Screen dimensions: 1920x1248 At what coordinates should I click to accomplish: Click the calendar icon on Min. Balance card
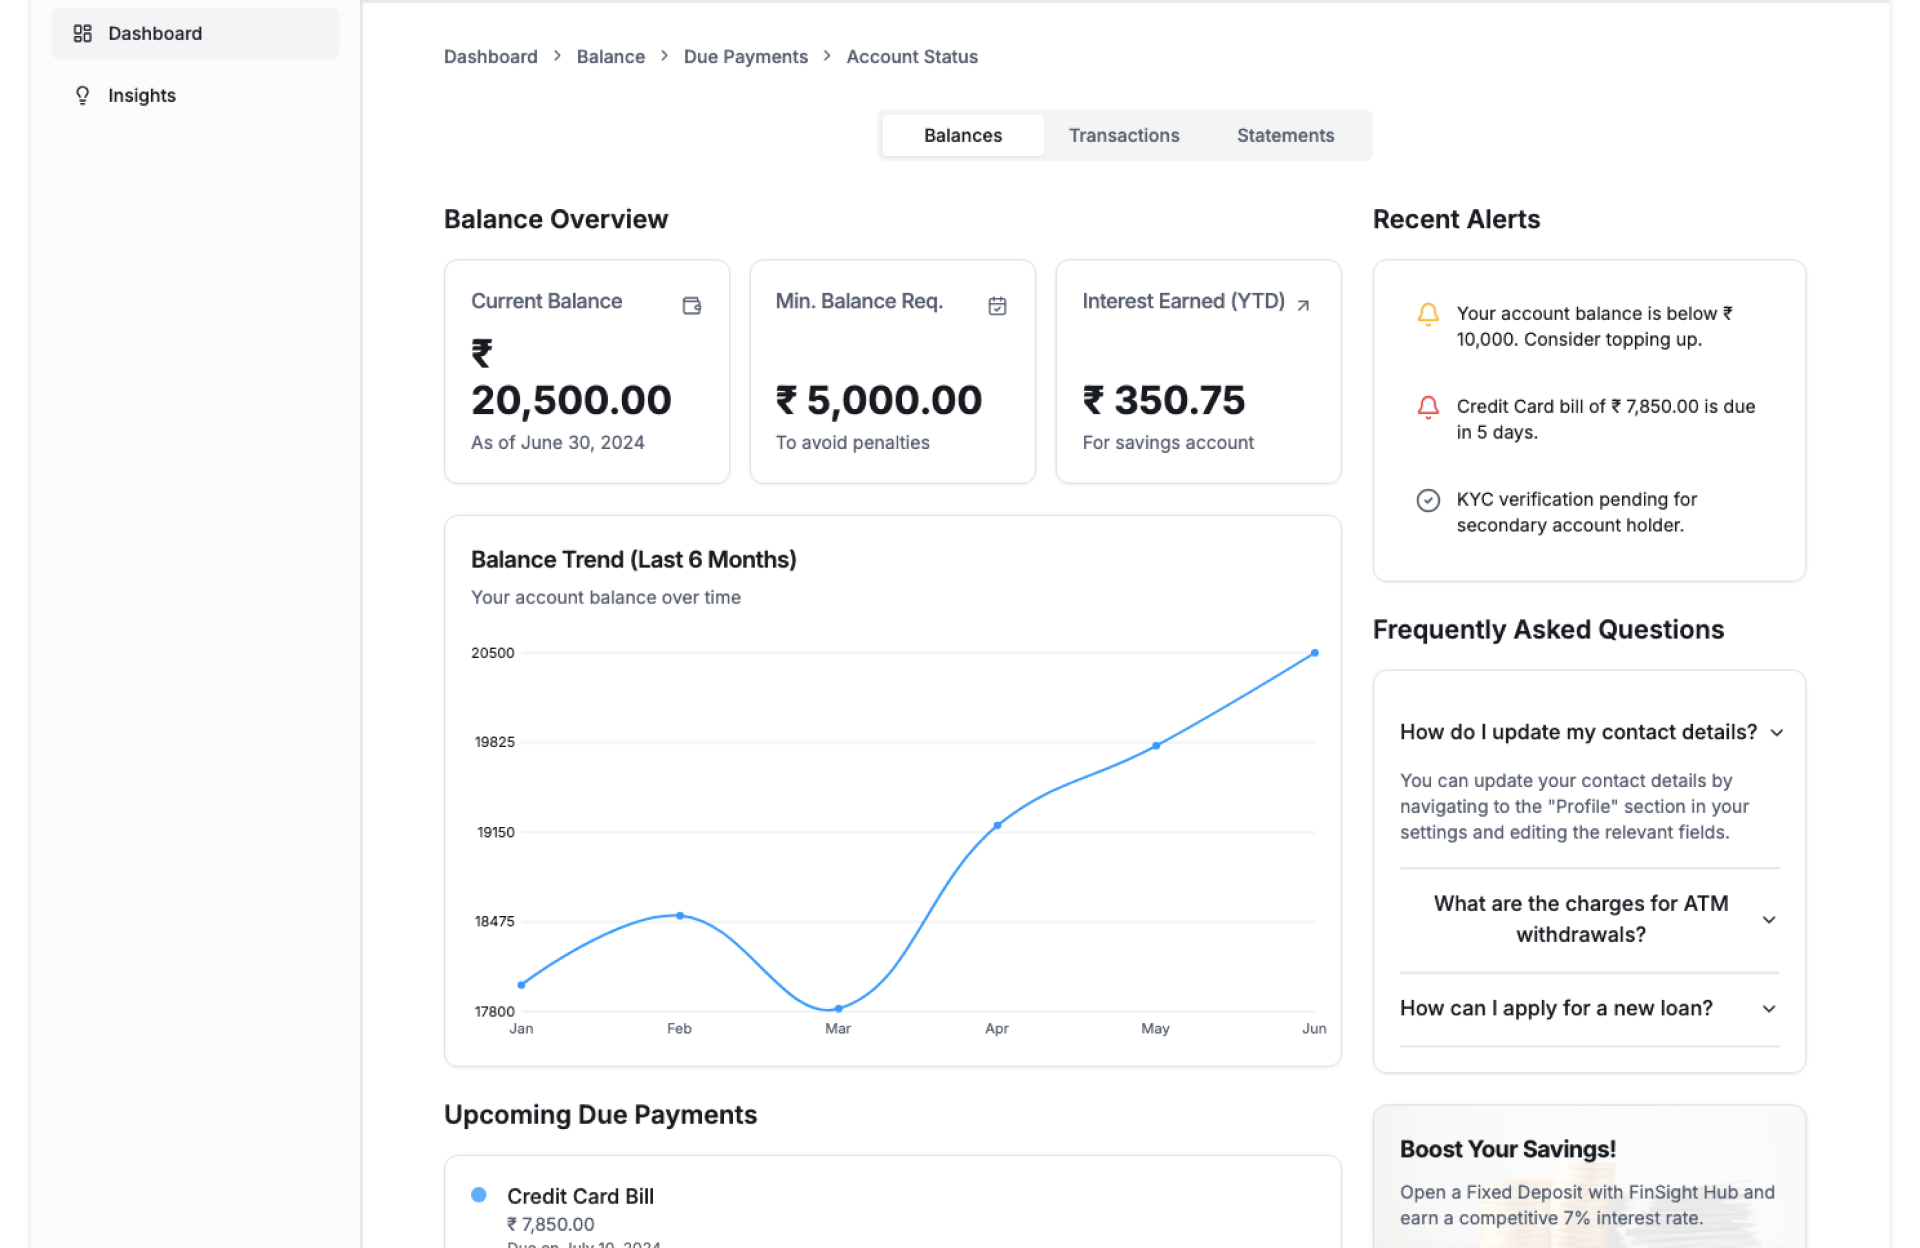tap(997, 306)
